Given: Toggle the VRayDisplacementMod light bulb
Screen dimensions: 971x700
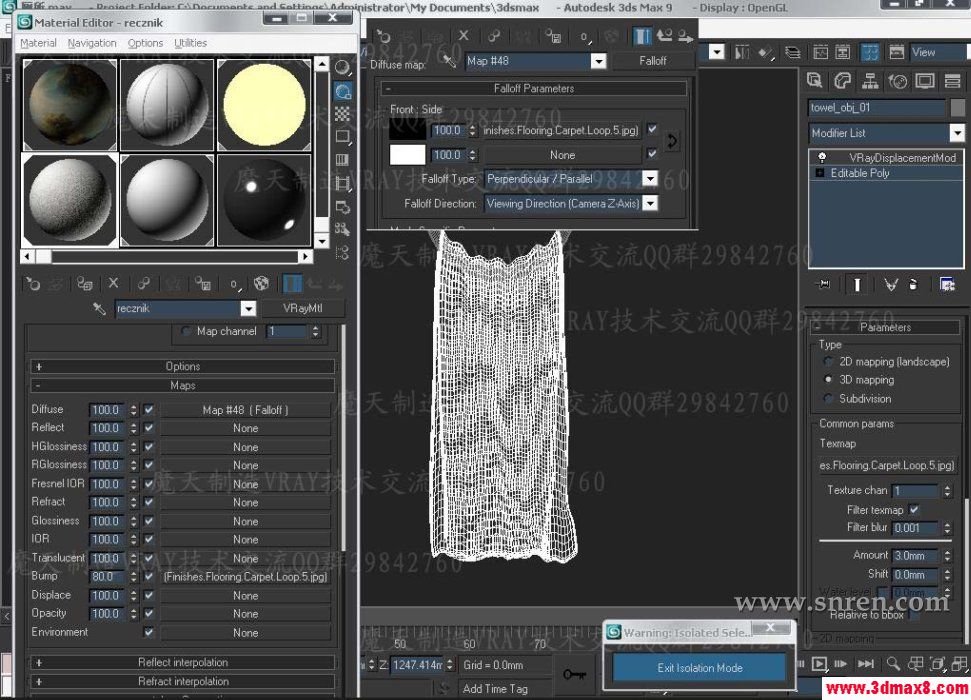Looking at the screenshot, I should click(x=821, y=157).
